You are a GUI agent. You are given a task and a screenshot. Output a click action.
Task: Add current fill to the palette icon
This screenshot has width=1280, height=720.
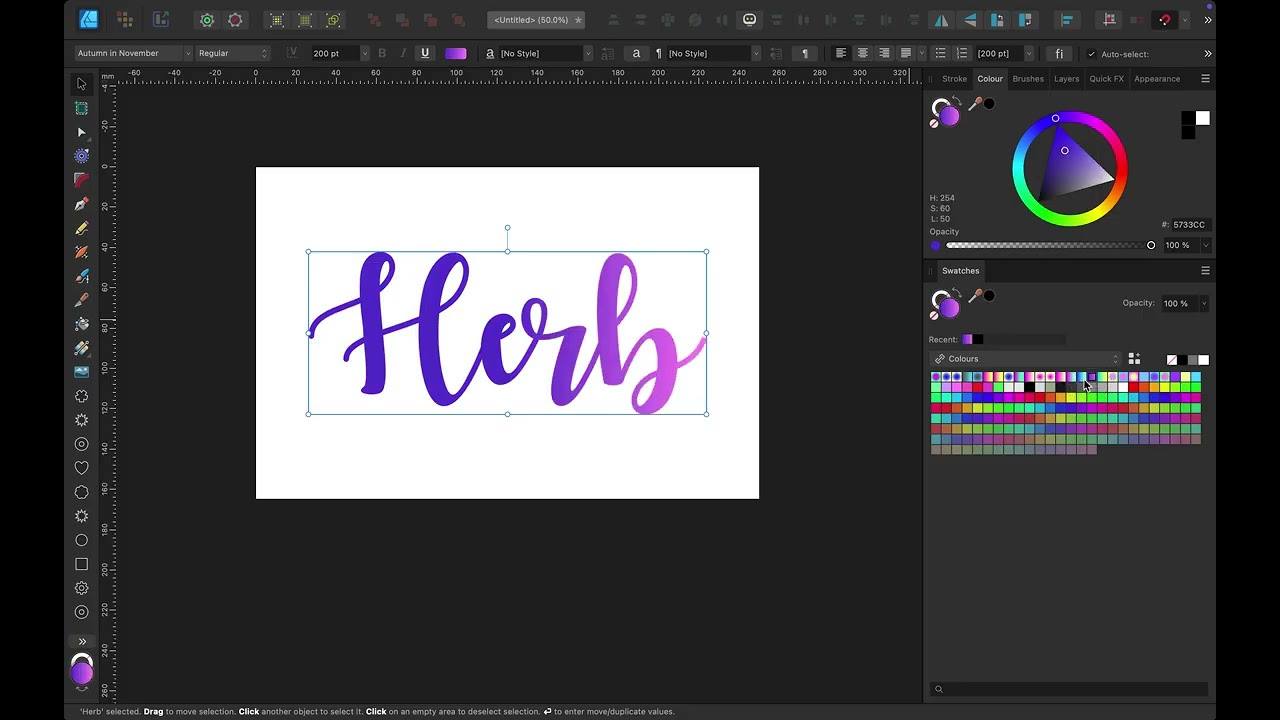(x=1134, y=359)
